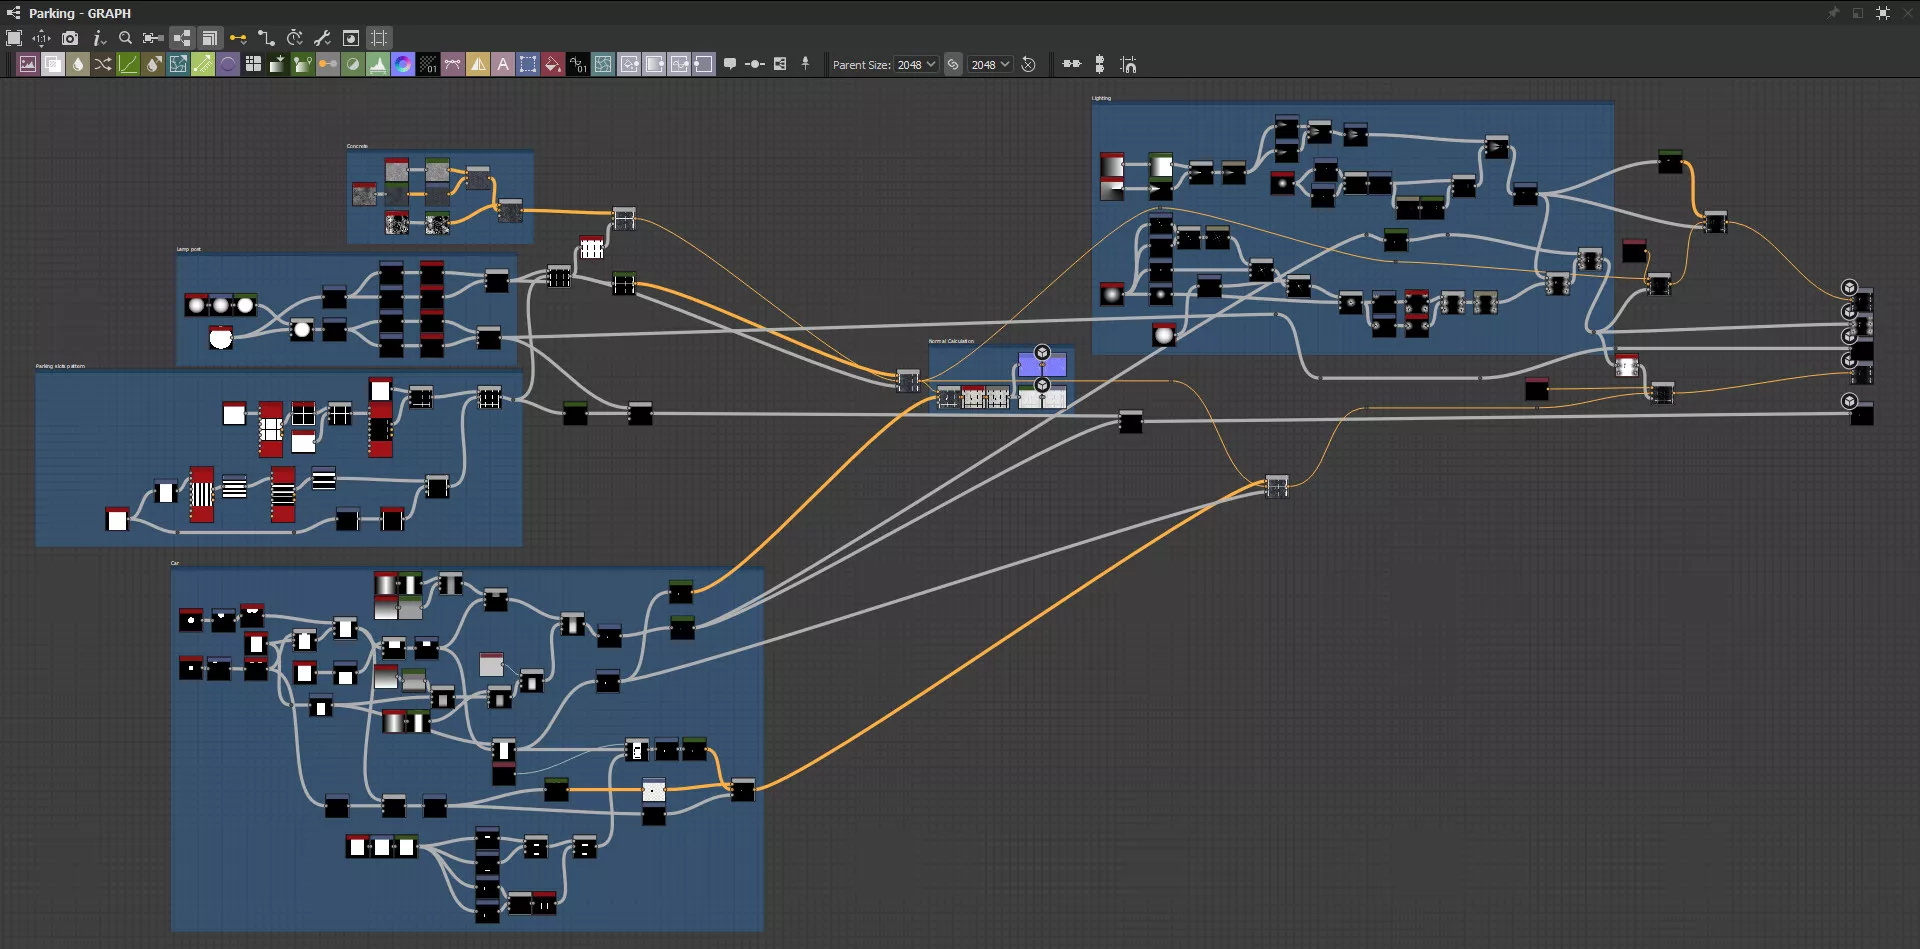Add a Text node with the A icon
This screenshot has width=1920, height=949.
503,65
